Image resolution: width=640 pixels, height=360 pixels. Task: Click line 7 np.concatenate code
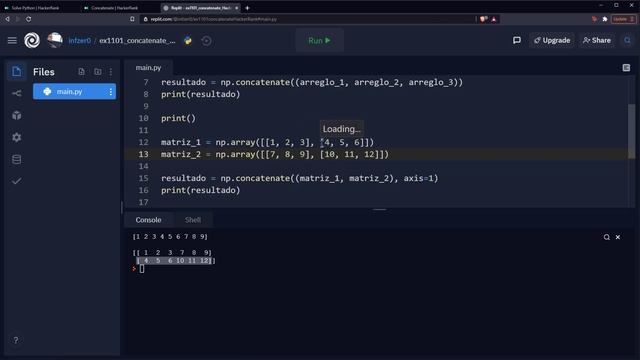point(312,82)
